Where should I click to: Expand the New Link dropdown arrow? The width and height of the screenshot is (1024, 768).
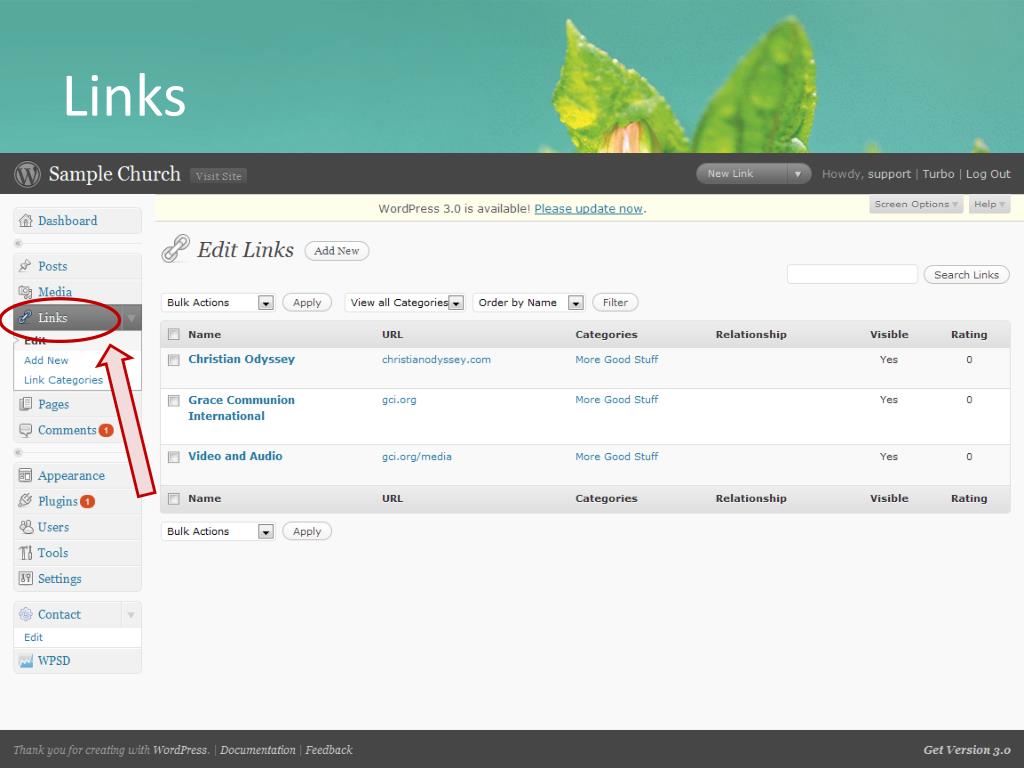(x=797, y=174)
